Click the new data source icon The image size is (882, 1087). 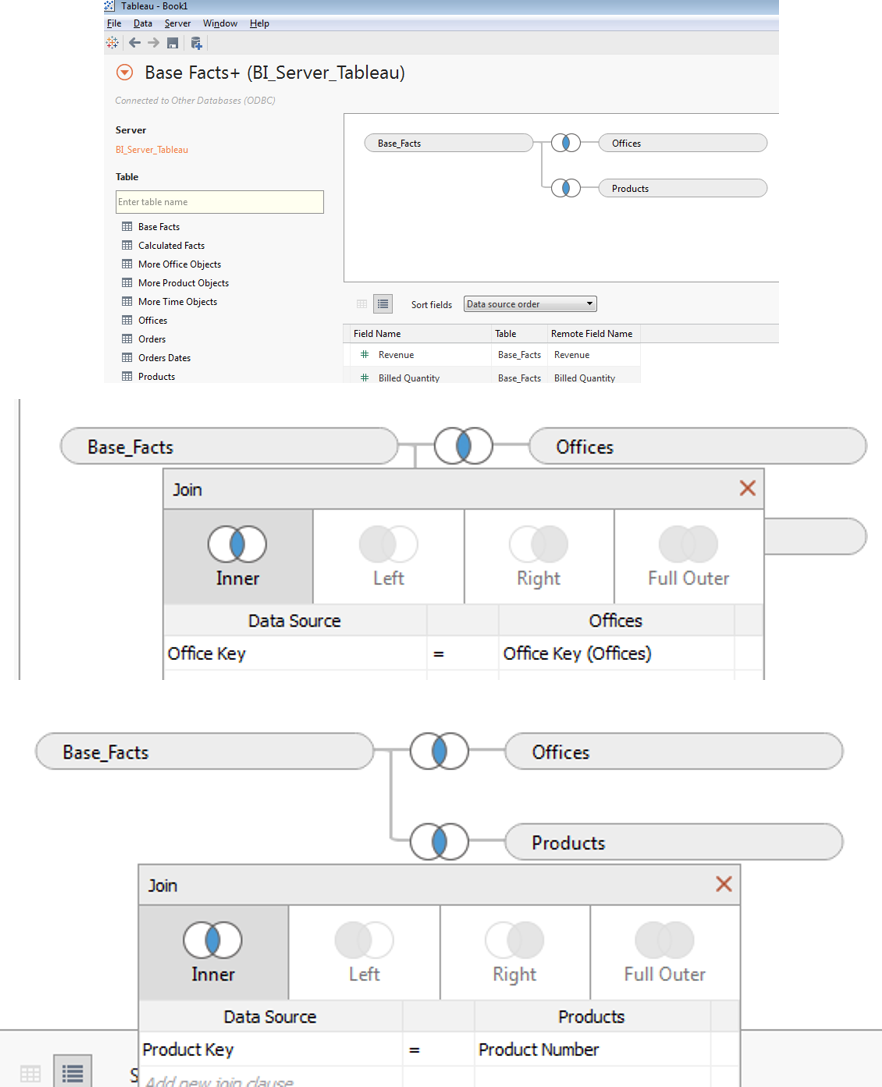pyautogui.click(x=196, y=43)
